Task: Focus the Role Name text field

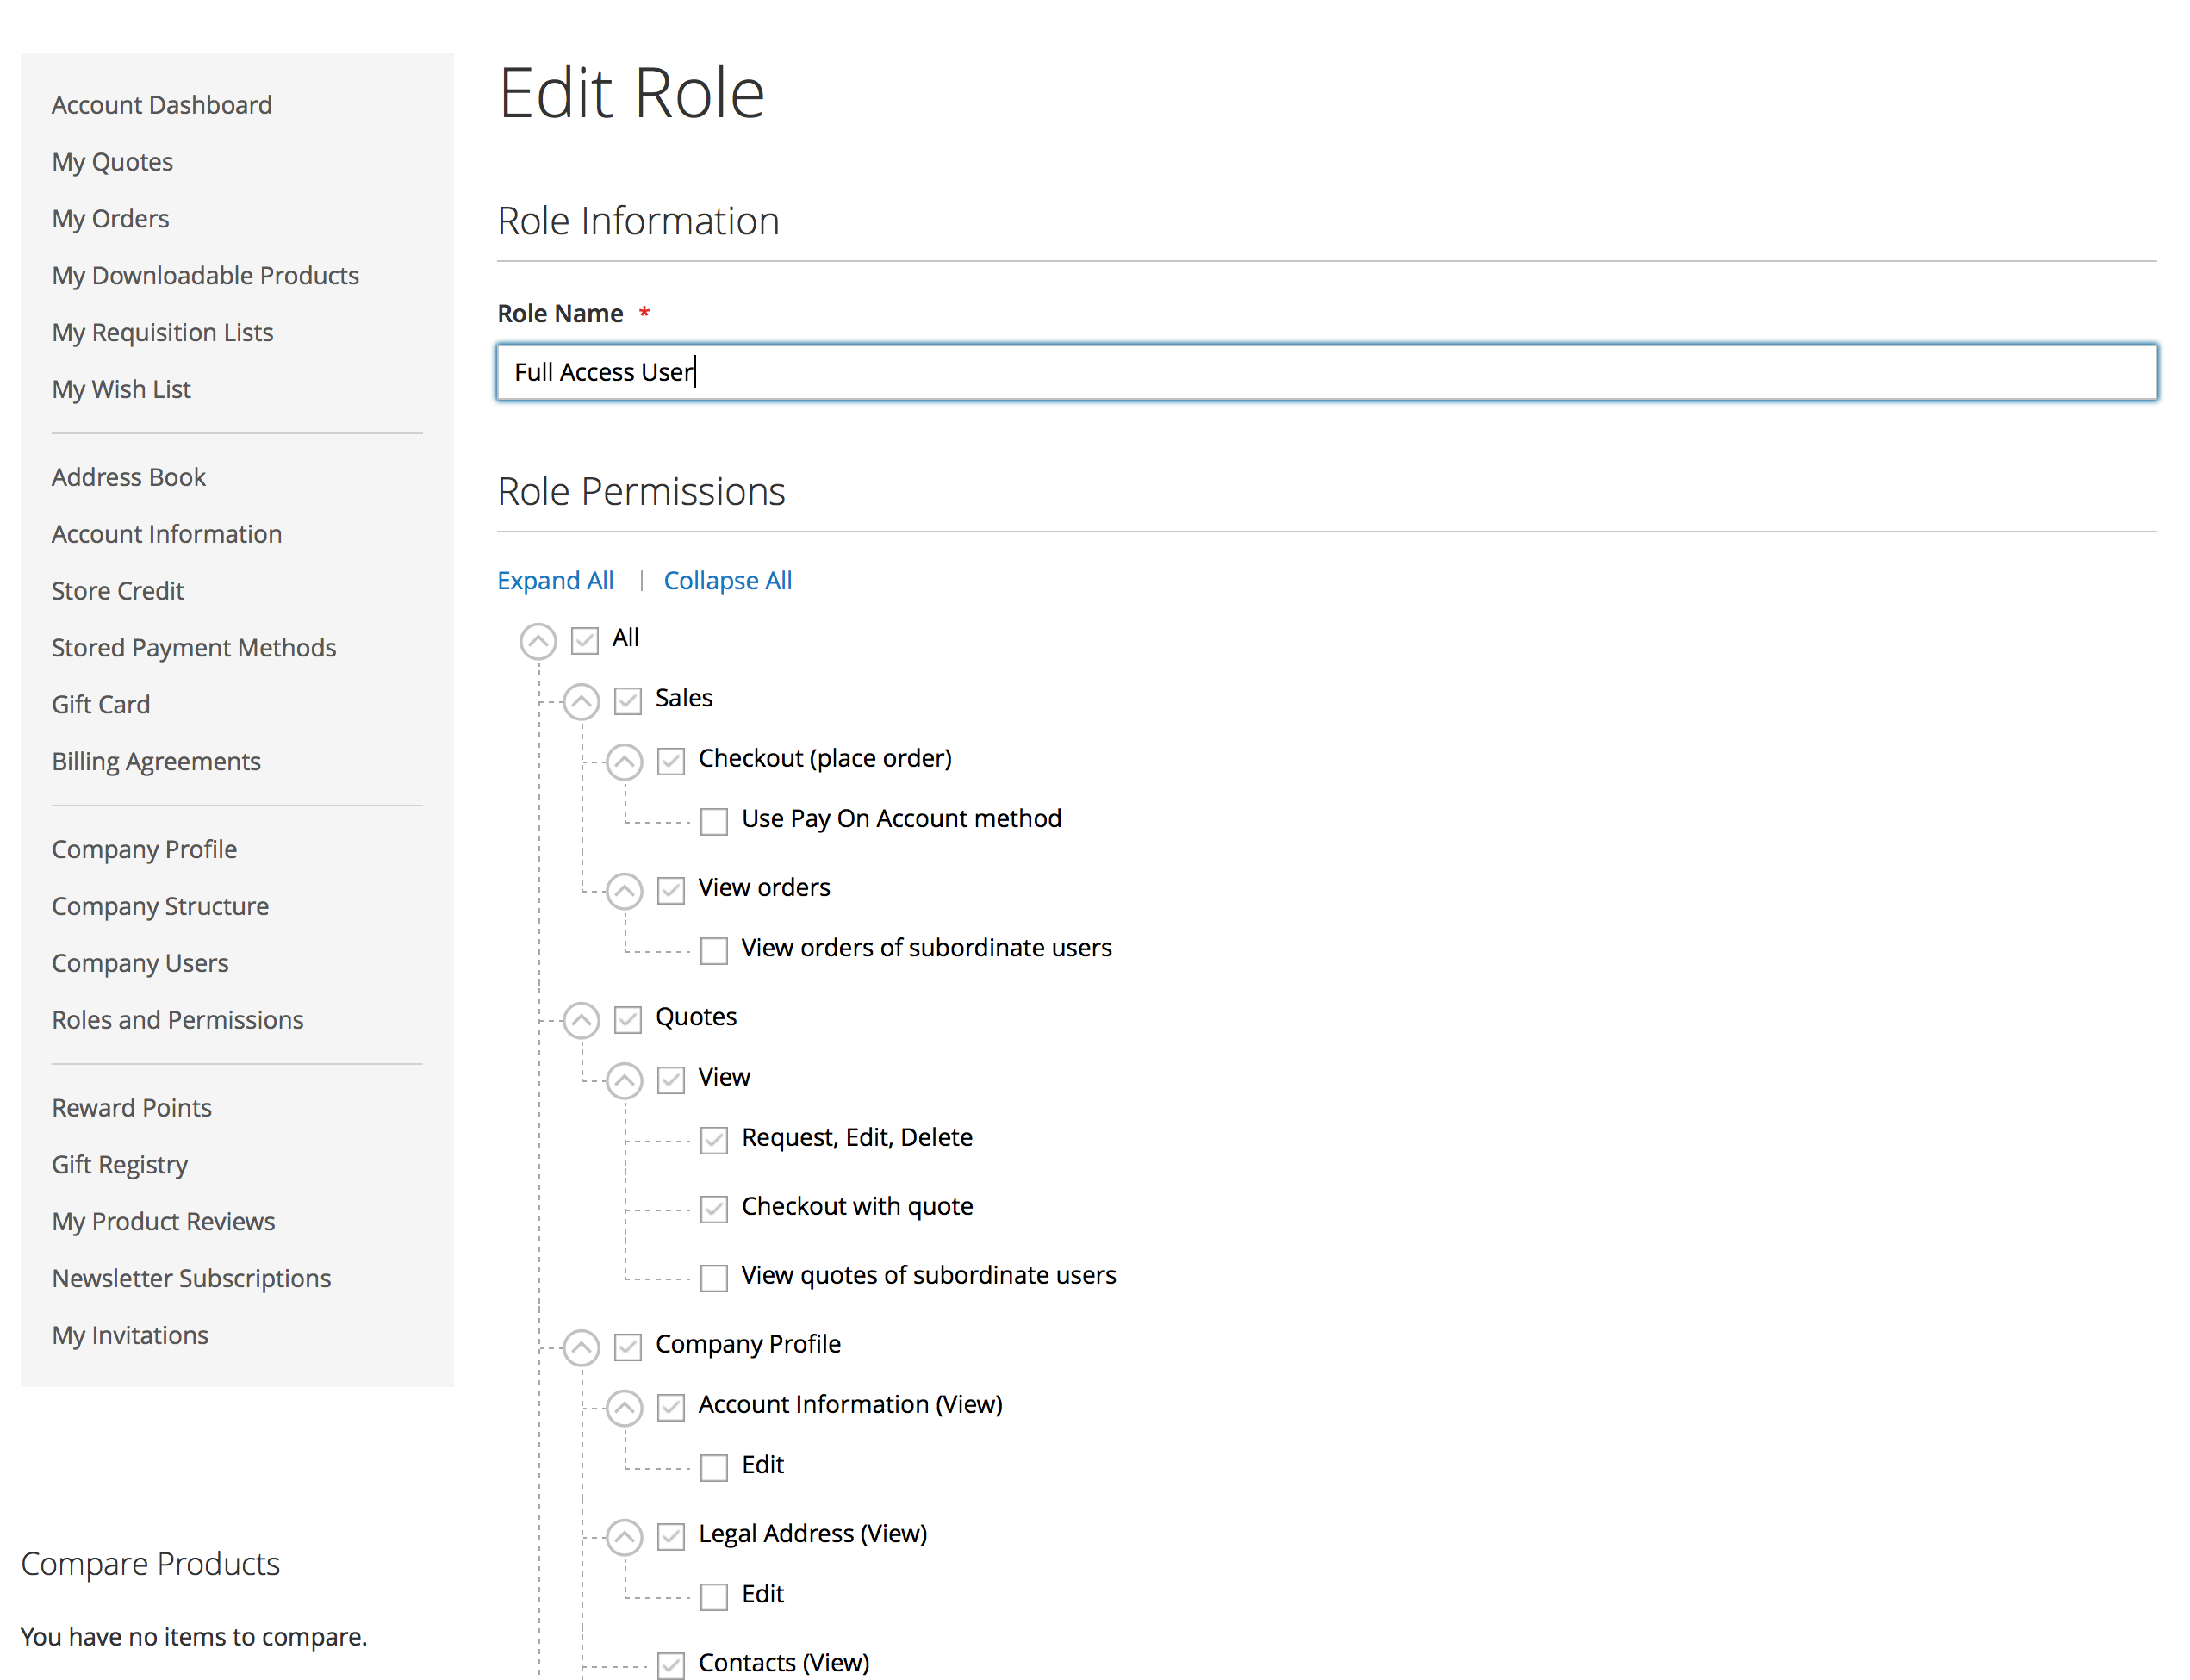Action: click(1326, 372)
